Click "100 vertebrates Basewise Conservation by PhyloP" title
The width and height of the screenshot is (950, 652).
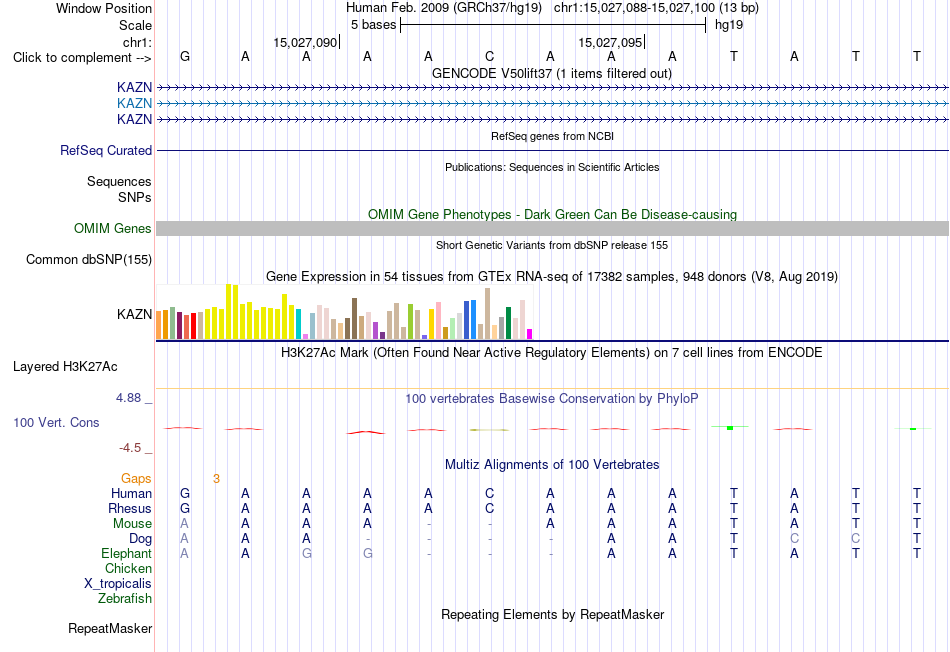coord(552,399)
